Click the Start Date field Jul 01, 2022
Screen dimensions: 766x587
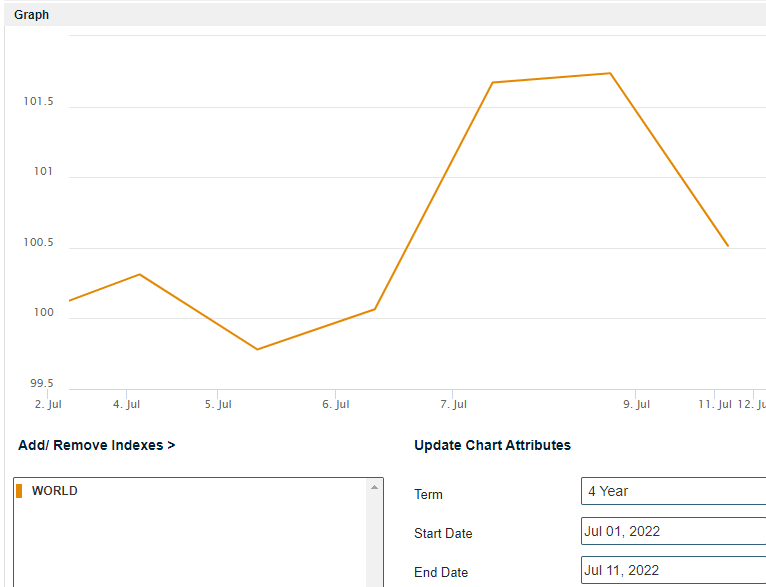coord(672,531)
